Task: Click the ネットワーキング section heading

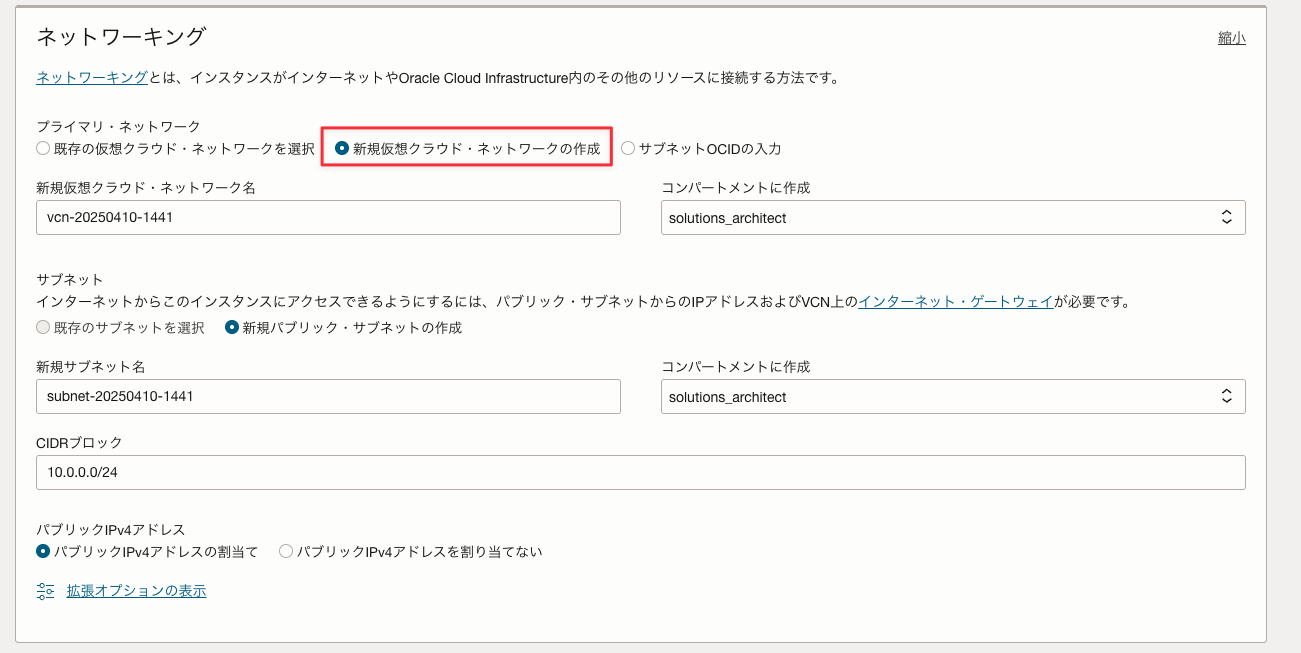Action: click(x=121, y=37)
